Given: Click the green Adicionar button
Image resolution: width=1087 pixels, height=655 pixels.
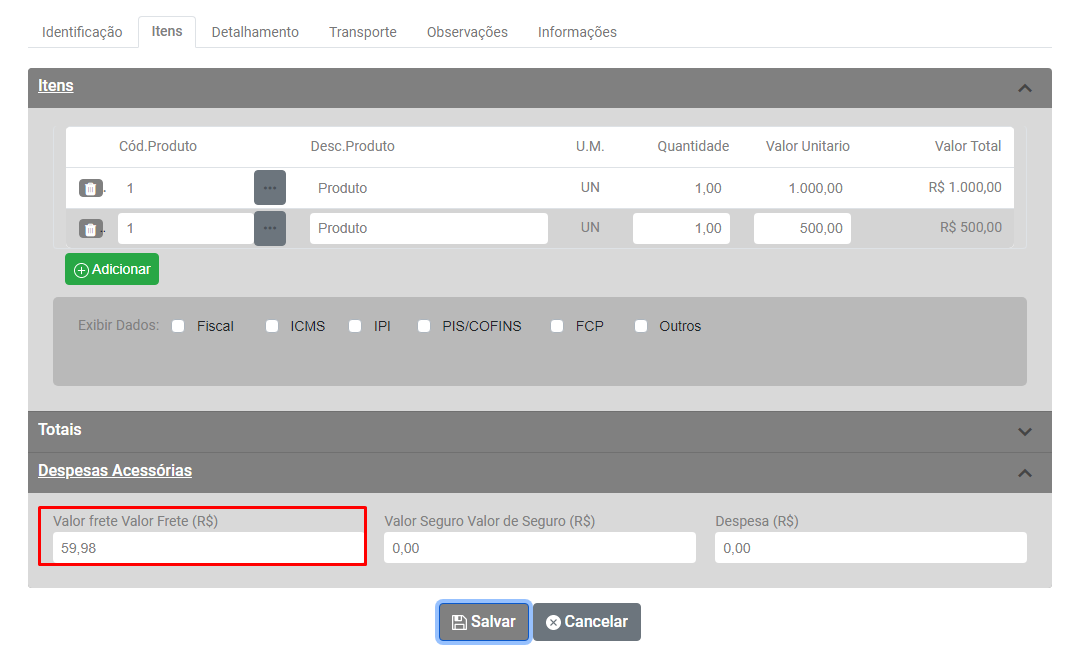Looking at the screenshot, I should (x=112, y=269).
